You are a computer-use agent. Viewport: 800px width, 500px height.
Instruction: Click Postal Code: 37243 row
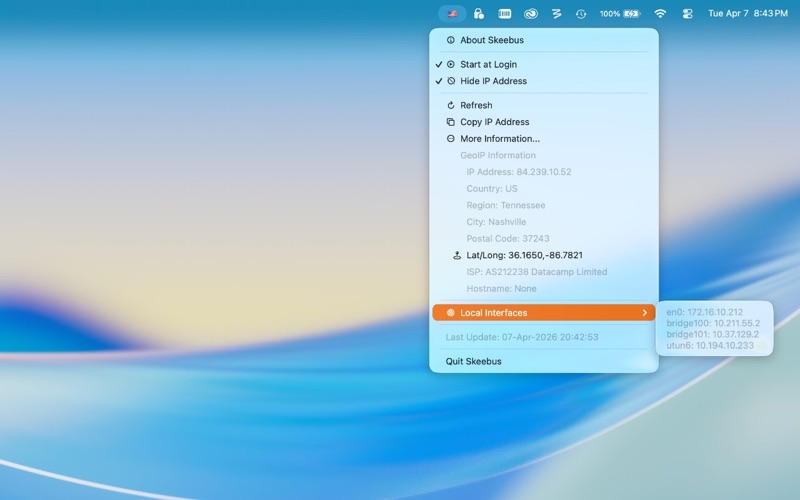tap(544, 239)
